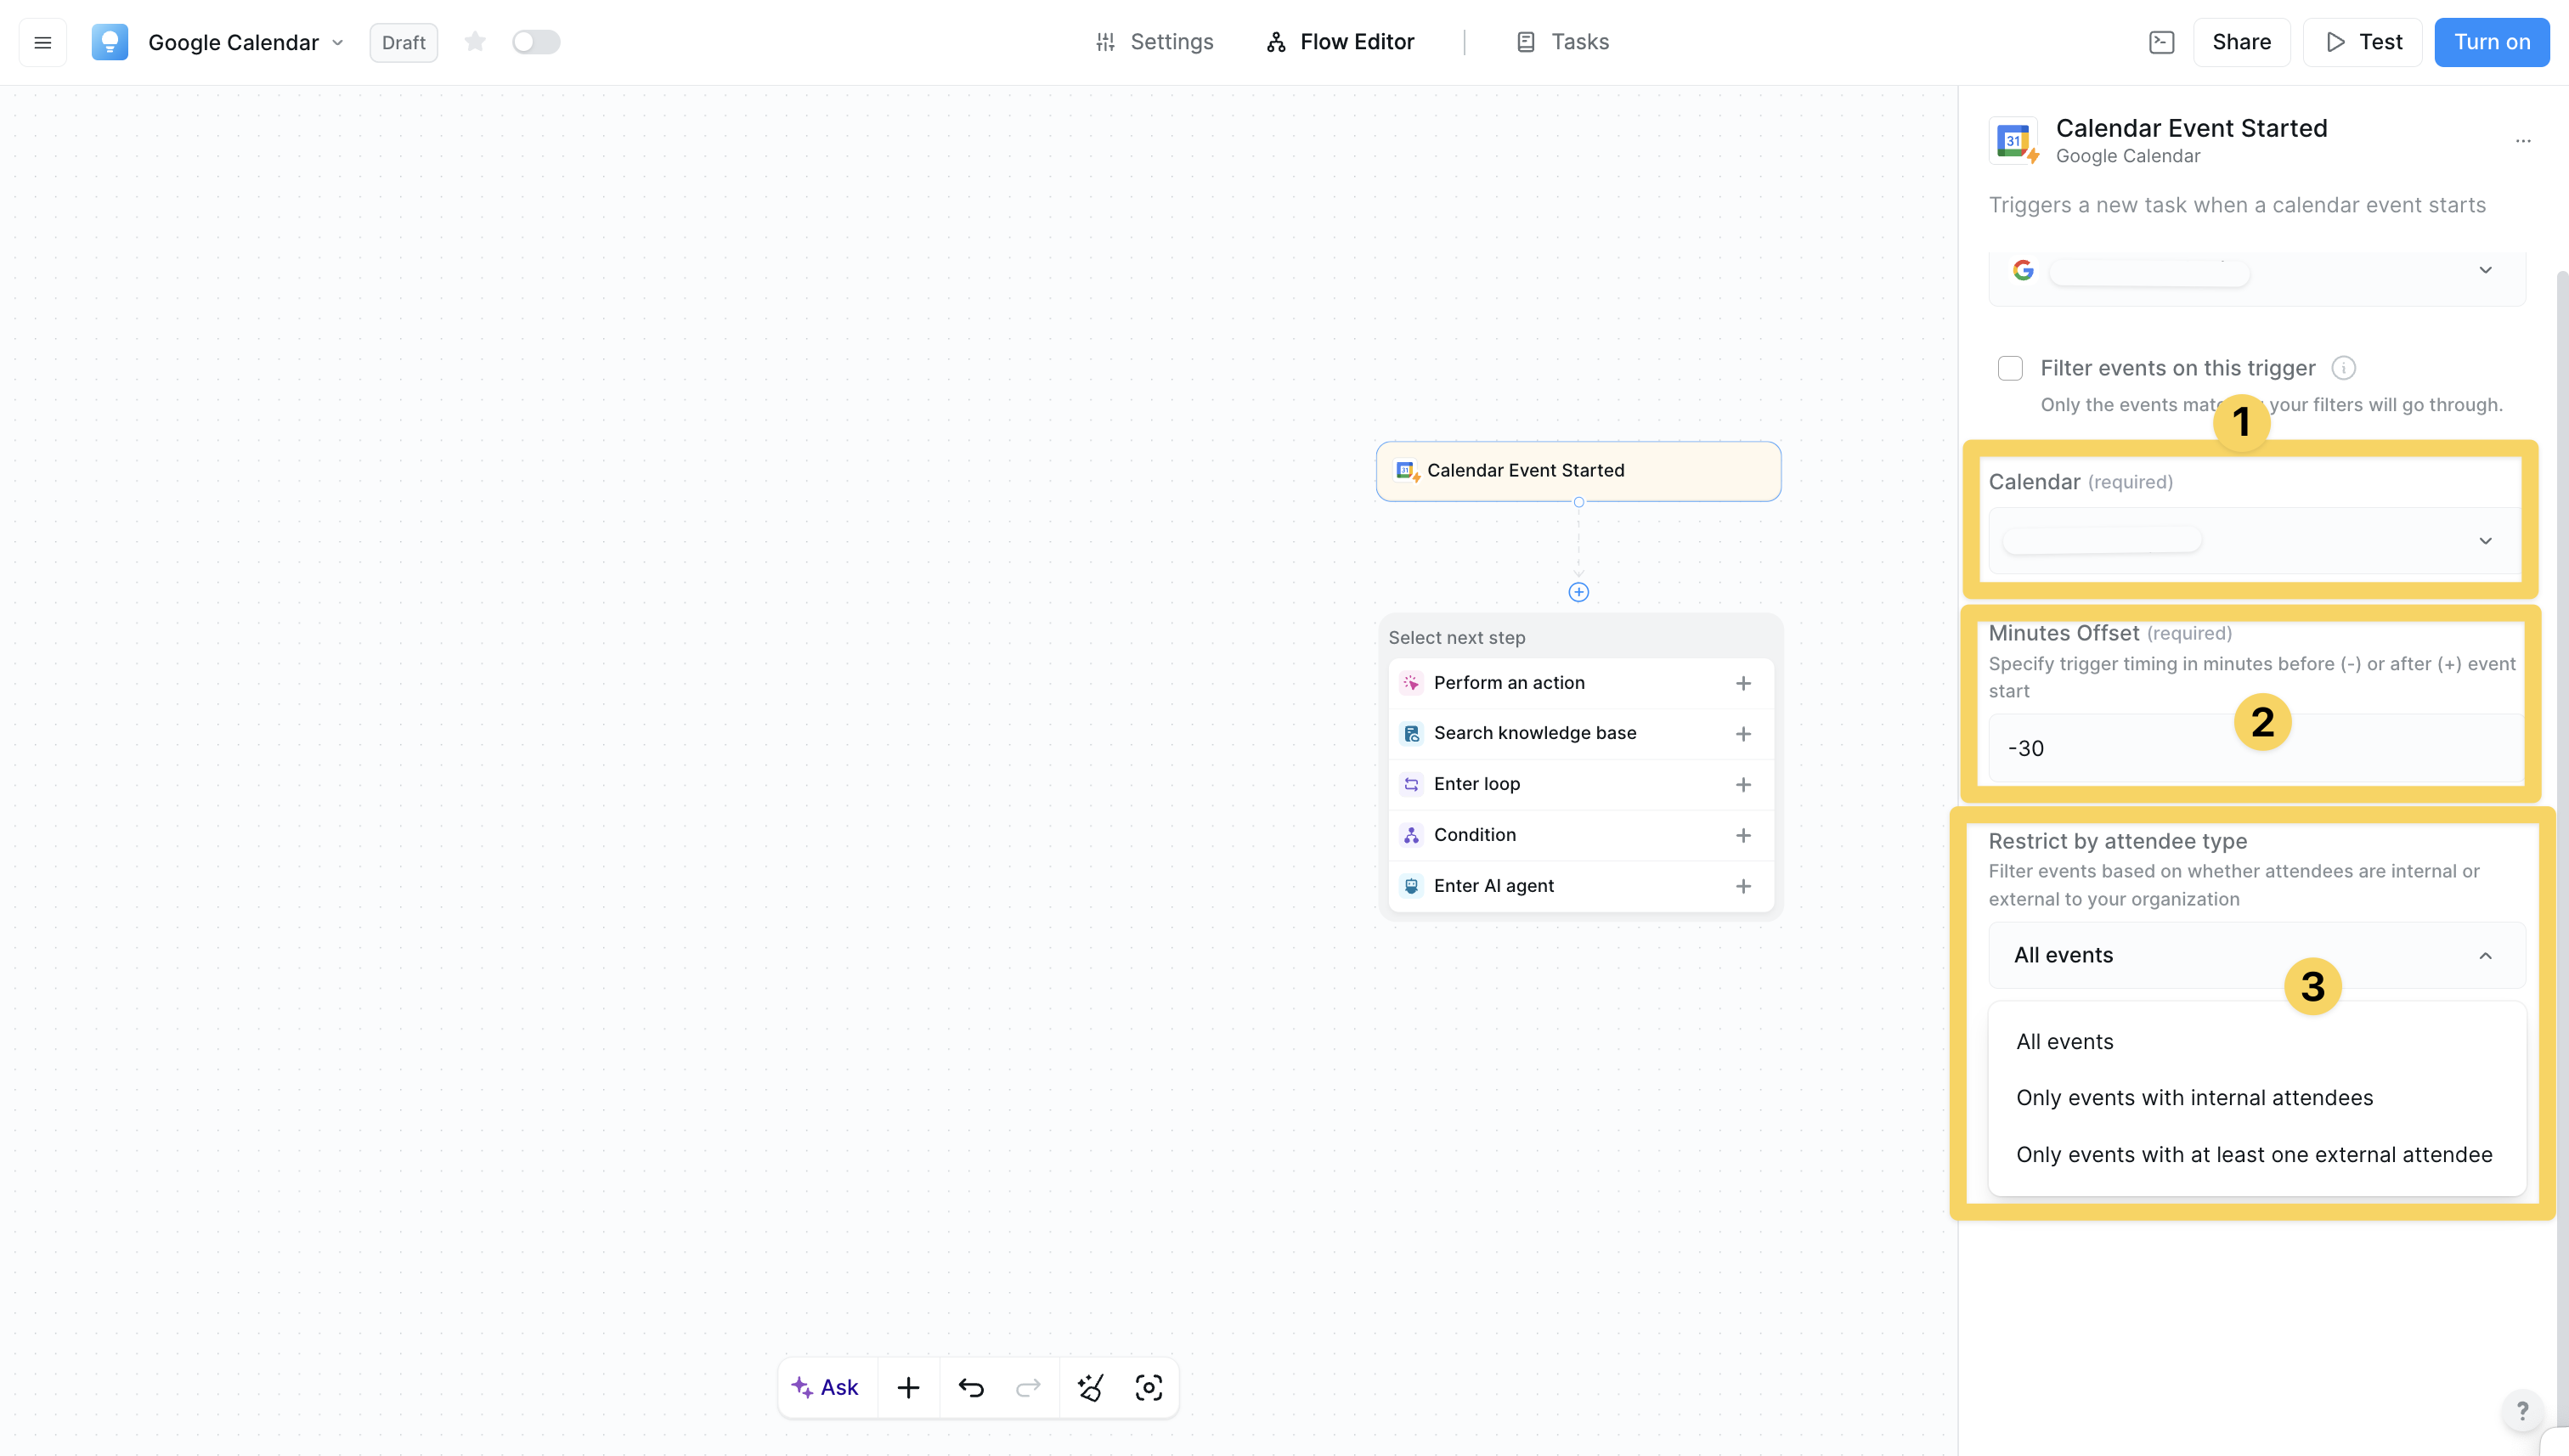Star the flow as favorite
Image resolution: width=2569 pixels, height=1456 pixels.
[475, 42]
